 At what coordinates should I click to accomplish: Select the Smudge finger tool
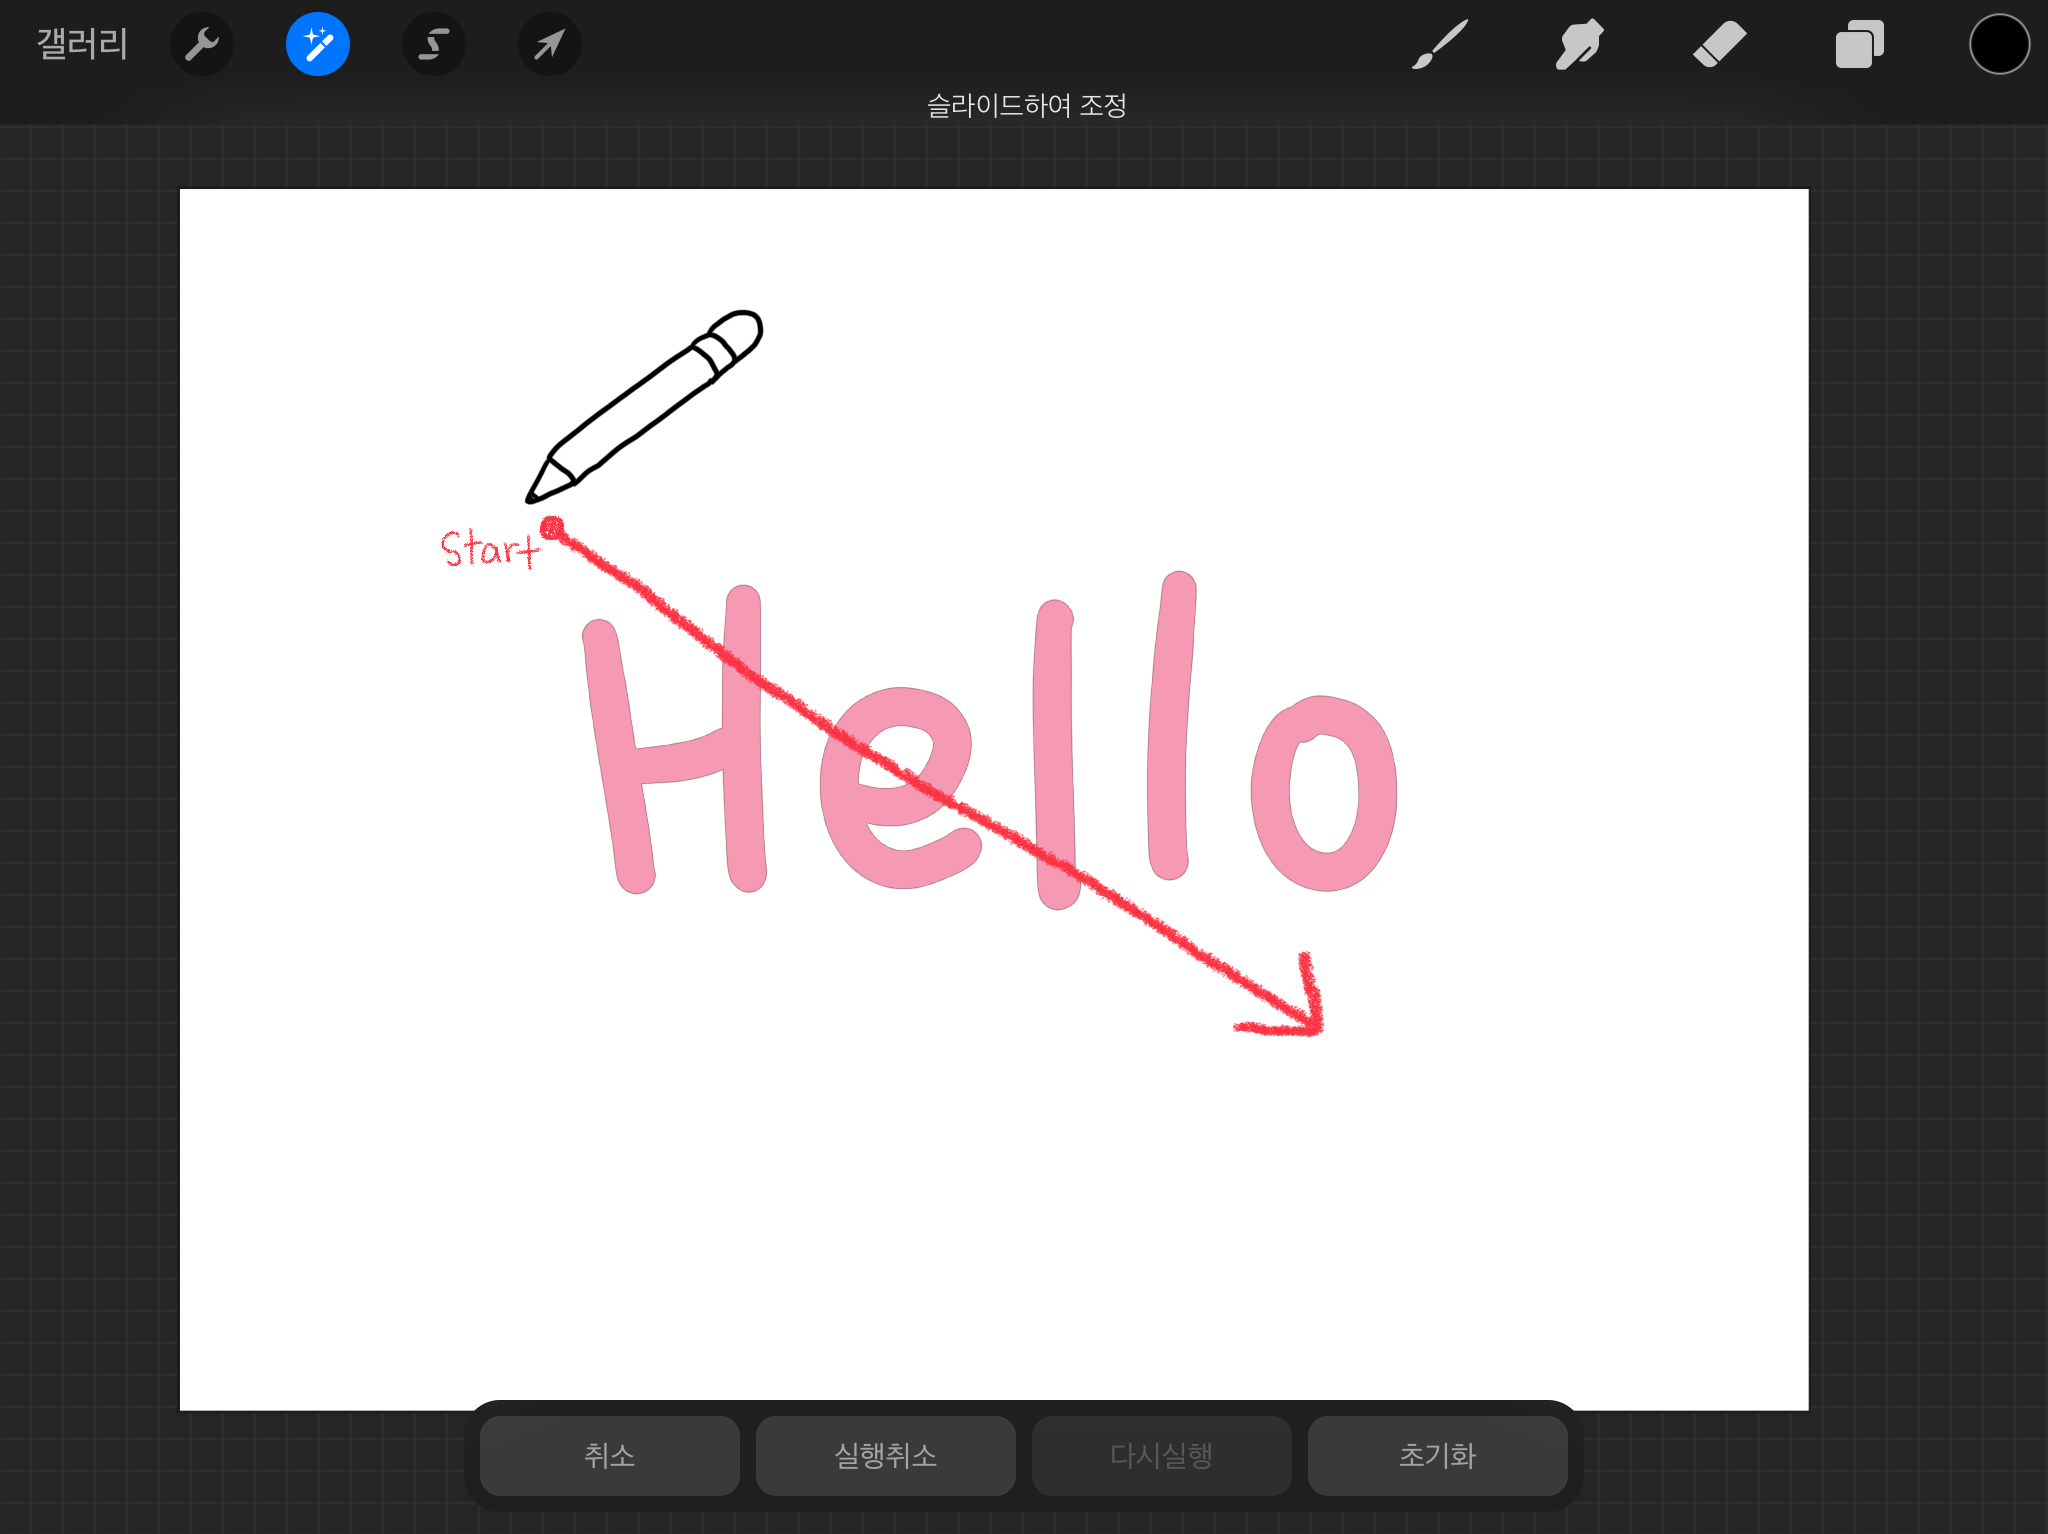coord(1580,44)
